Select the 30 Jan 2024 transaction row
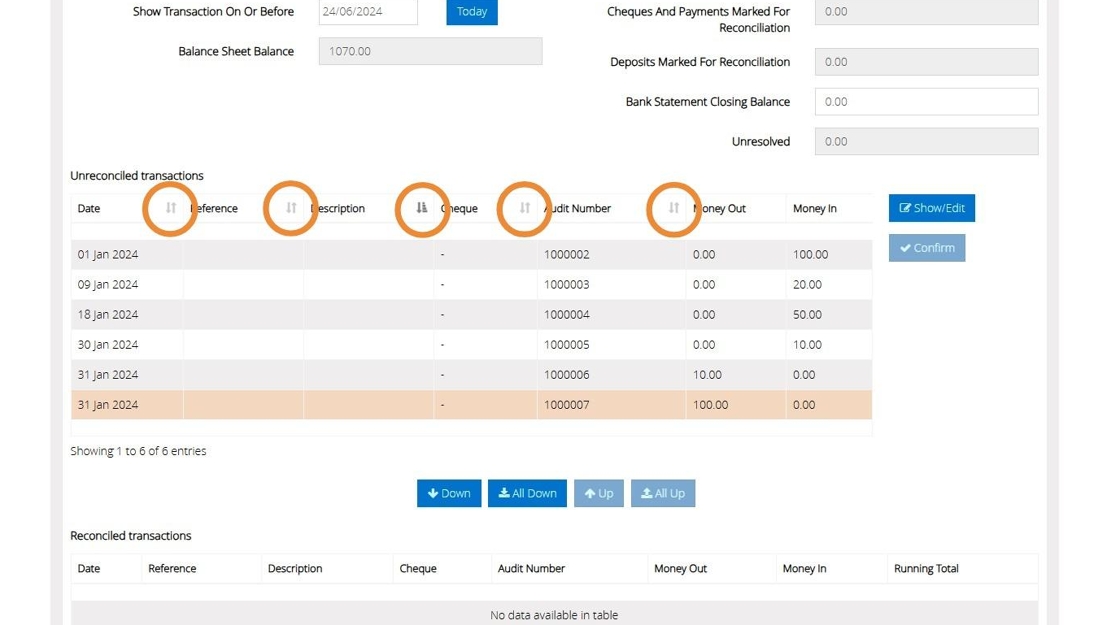This screenshot has width=1120, height=625. (471, 344)
